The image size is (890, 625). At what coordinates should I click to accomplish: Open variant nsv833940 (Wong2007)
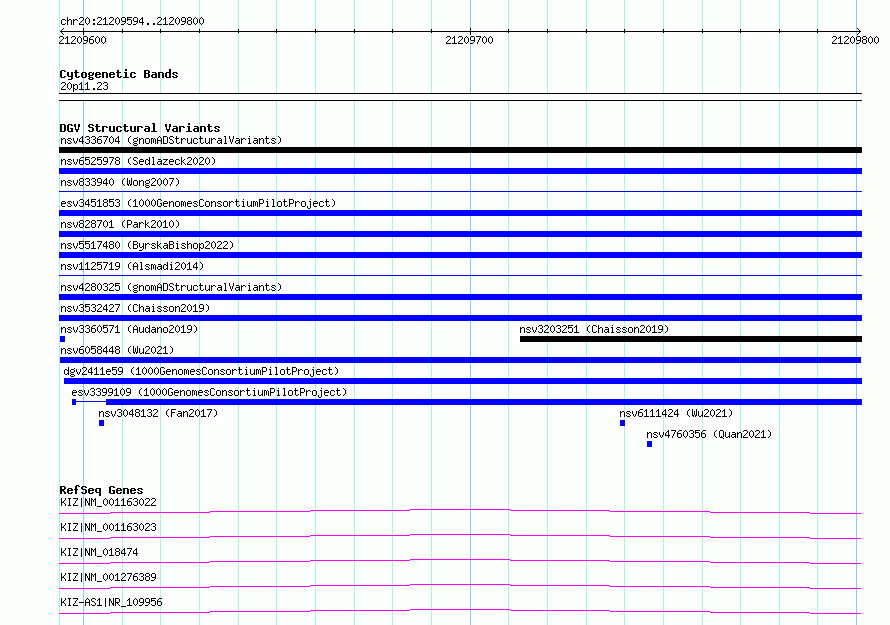(x=120, y=182)
